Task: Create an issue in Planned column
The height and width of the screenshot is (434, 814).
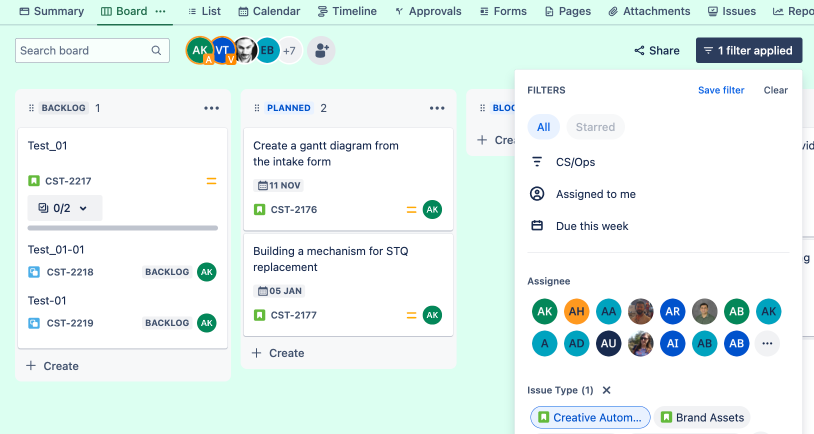Action: (x=278, y=353)
